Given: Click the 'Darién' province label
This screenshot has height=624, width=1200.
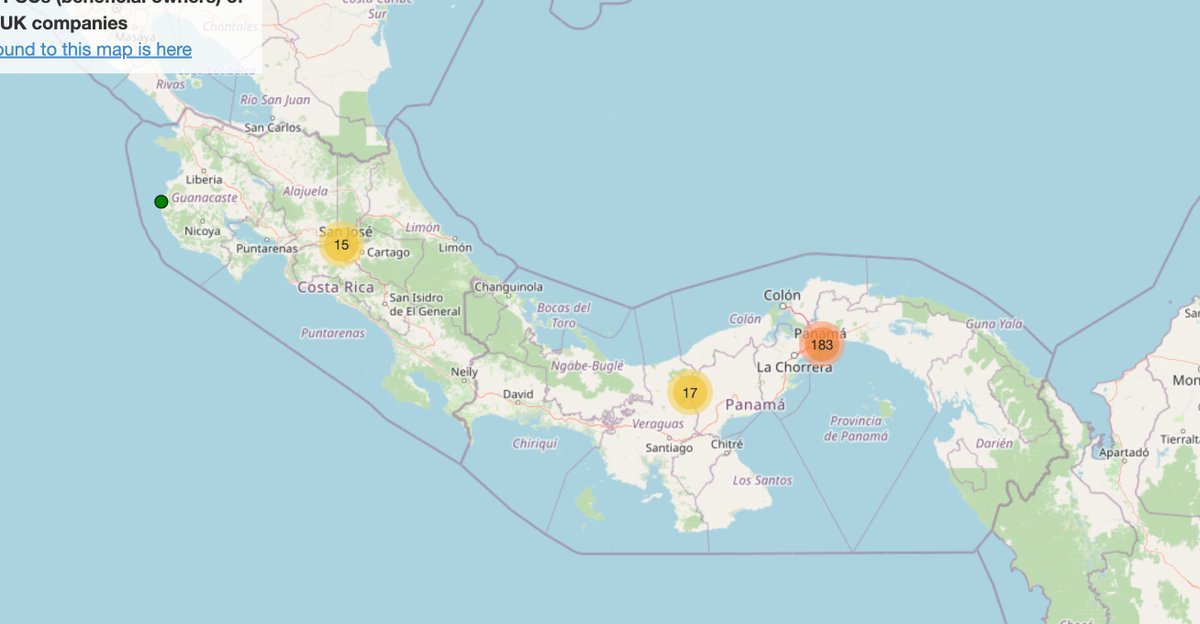Looking at the screenshot, I should (995, 443).
